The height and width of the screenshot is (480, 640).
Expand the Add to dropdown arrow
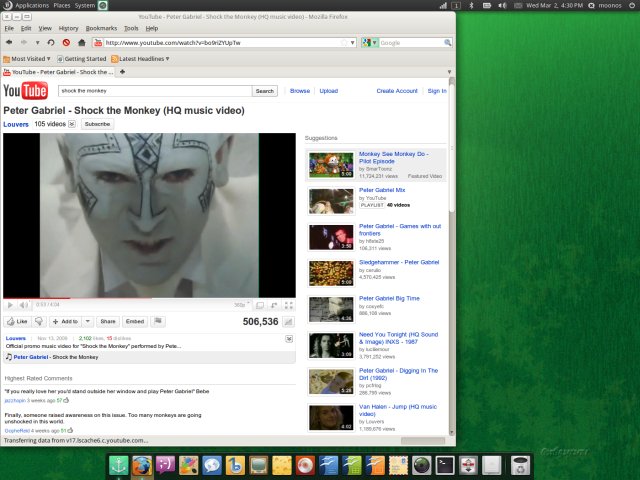point(87,322)
